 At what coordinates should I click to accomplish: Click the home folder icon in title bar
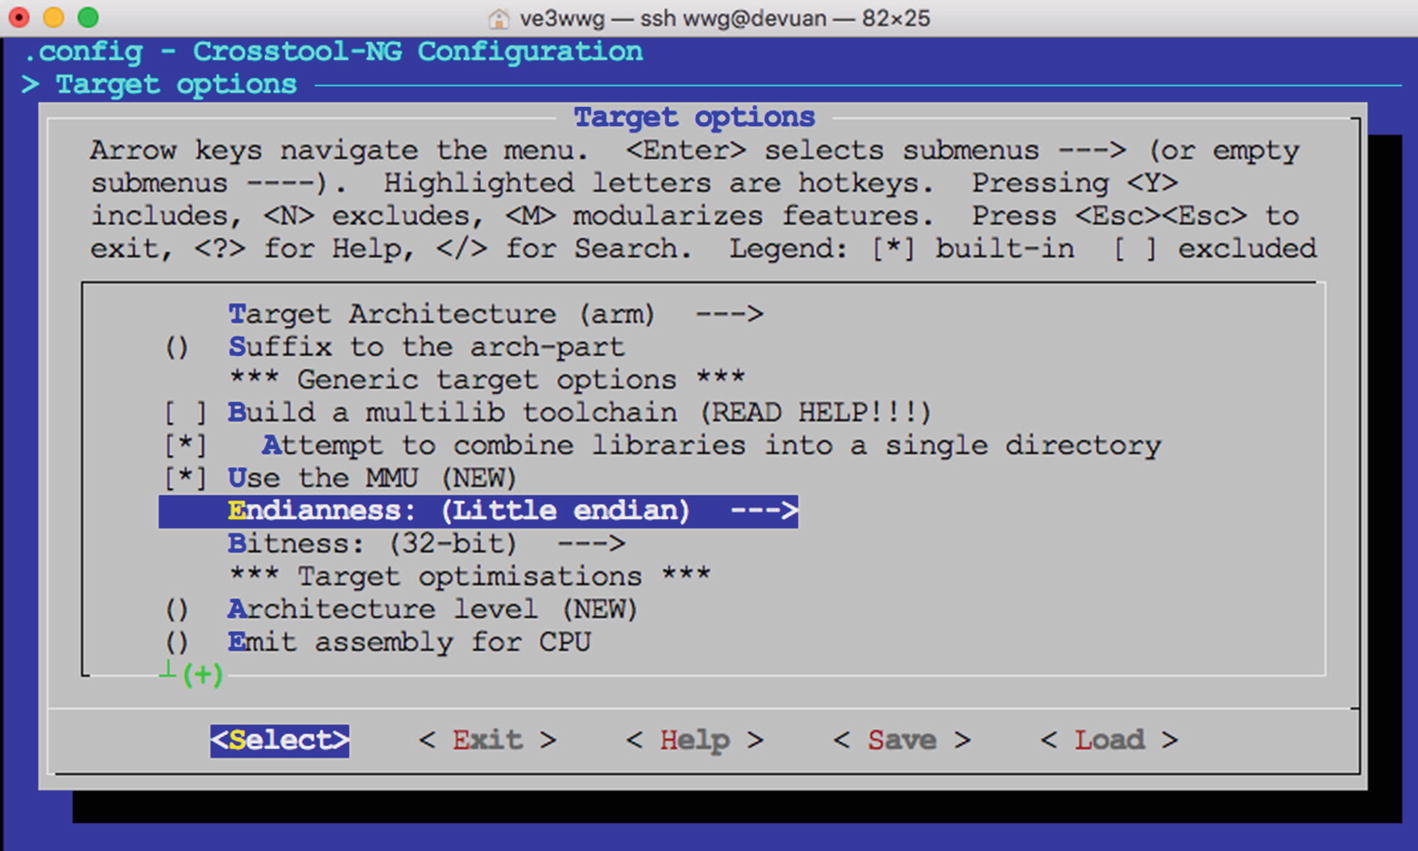click(x=498, y=18)
